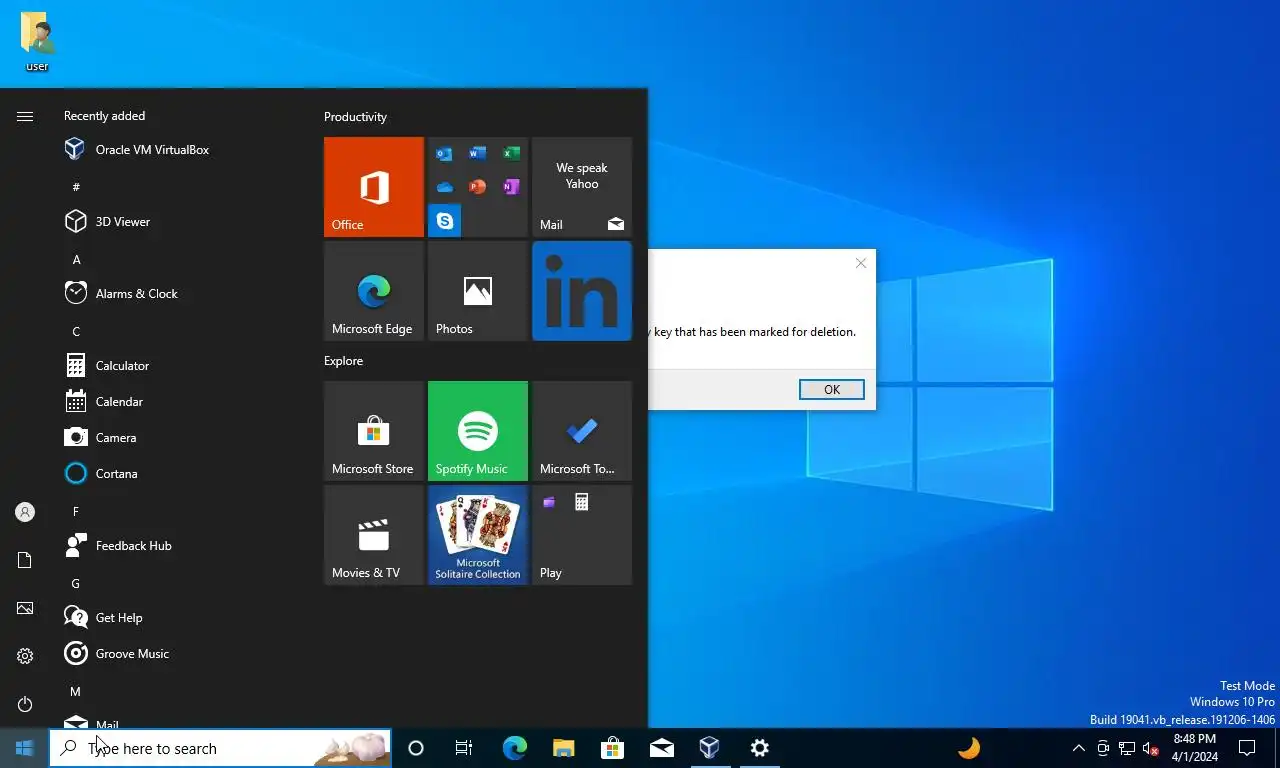
Task: Open Oracle VM VirtualBox from Recently added
Action: (180, 150)
